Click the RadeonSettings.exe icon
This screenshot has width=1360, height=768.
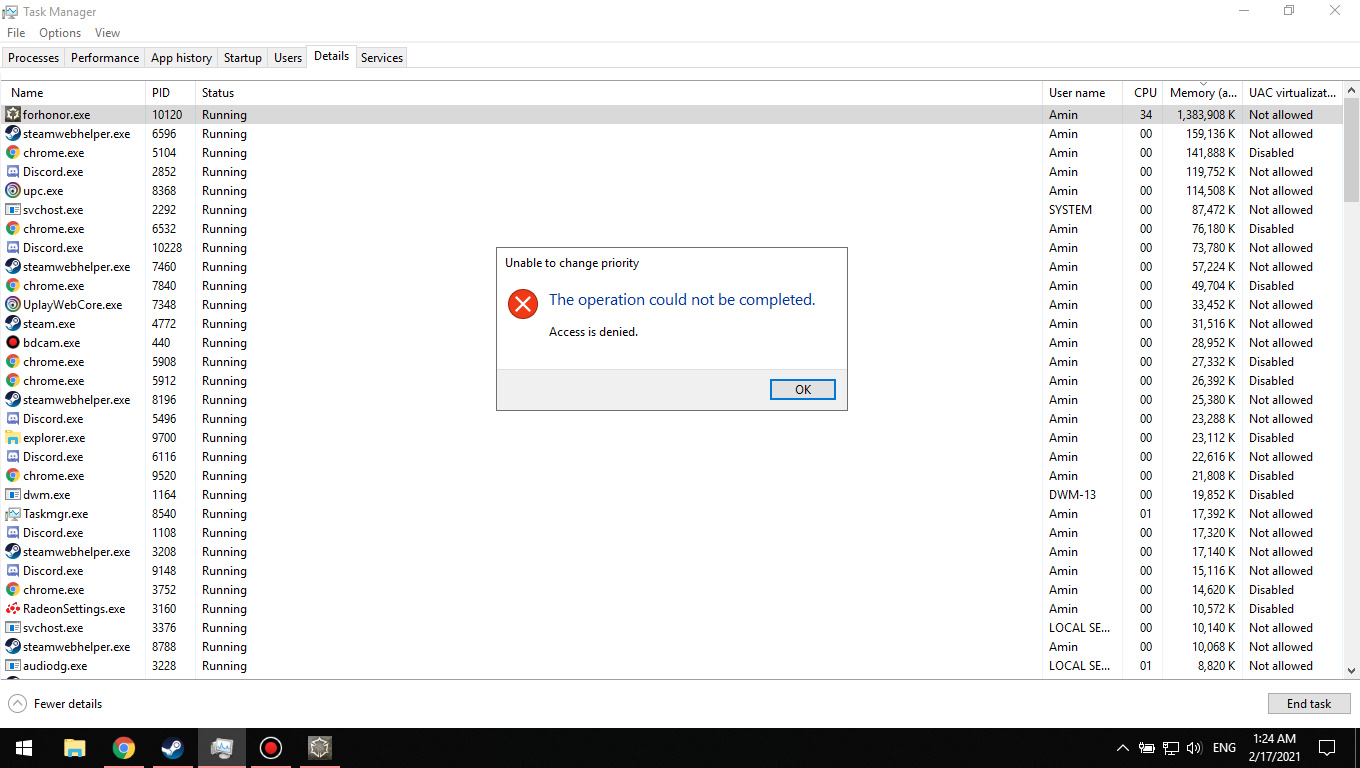click(13, 609)
